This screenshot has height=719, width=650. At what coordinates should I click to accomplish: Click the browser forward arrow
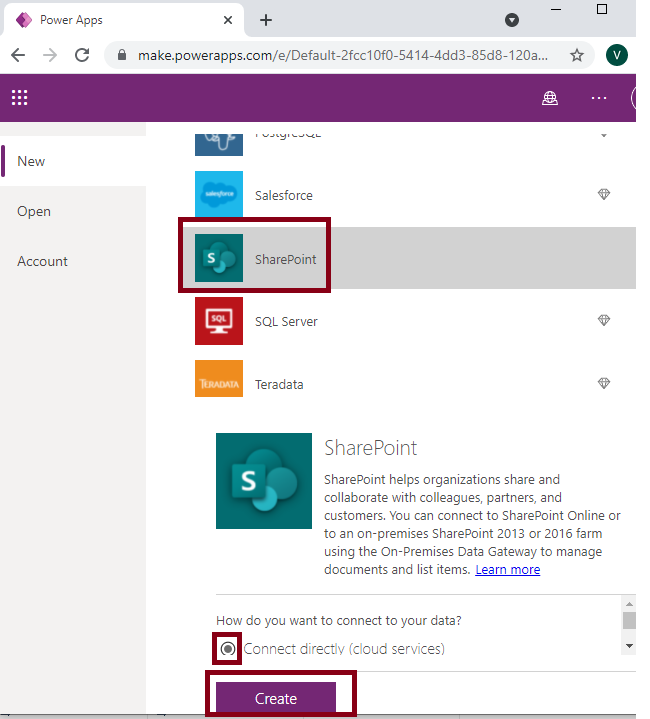click(x=50, y=55)
